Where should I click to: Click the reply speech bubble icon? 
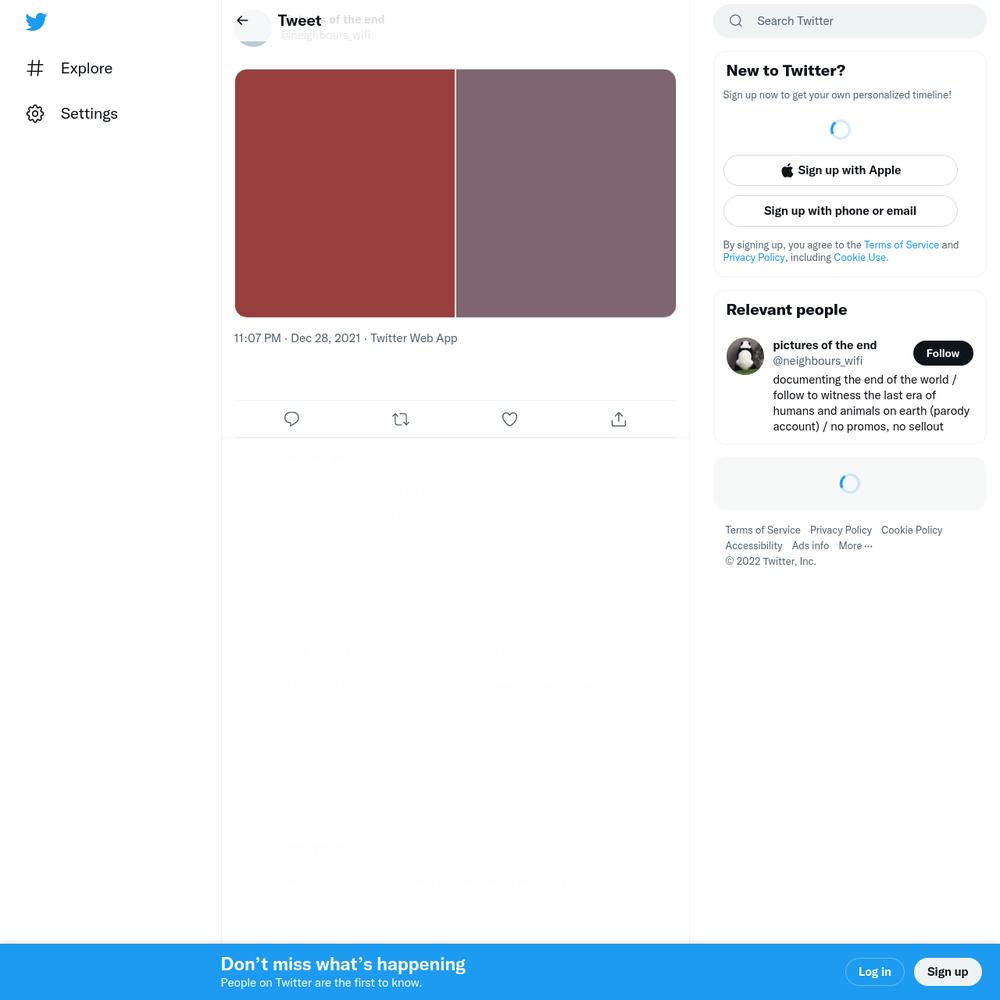tap(291, 419)
